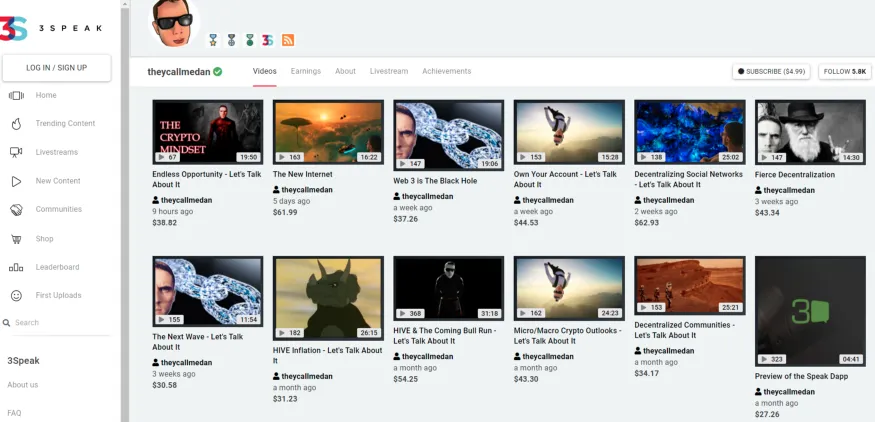Image resolution: width=875 pixels, height=422 pixels.
Task: Click the theycallmedan channel name heading
Action: point(179,71)
